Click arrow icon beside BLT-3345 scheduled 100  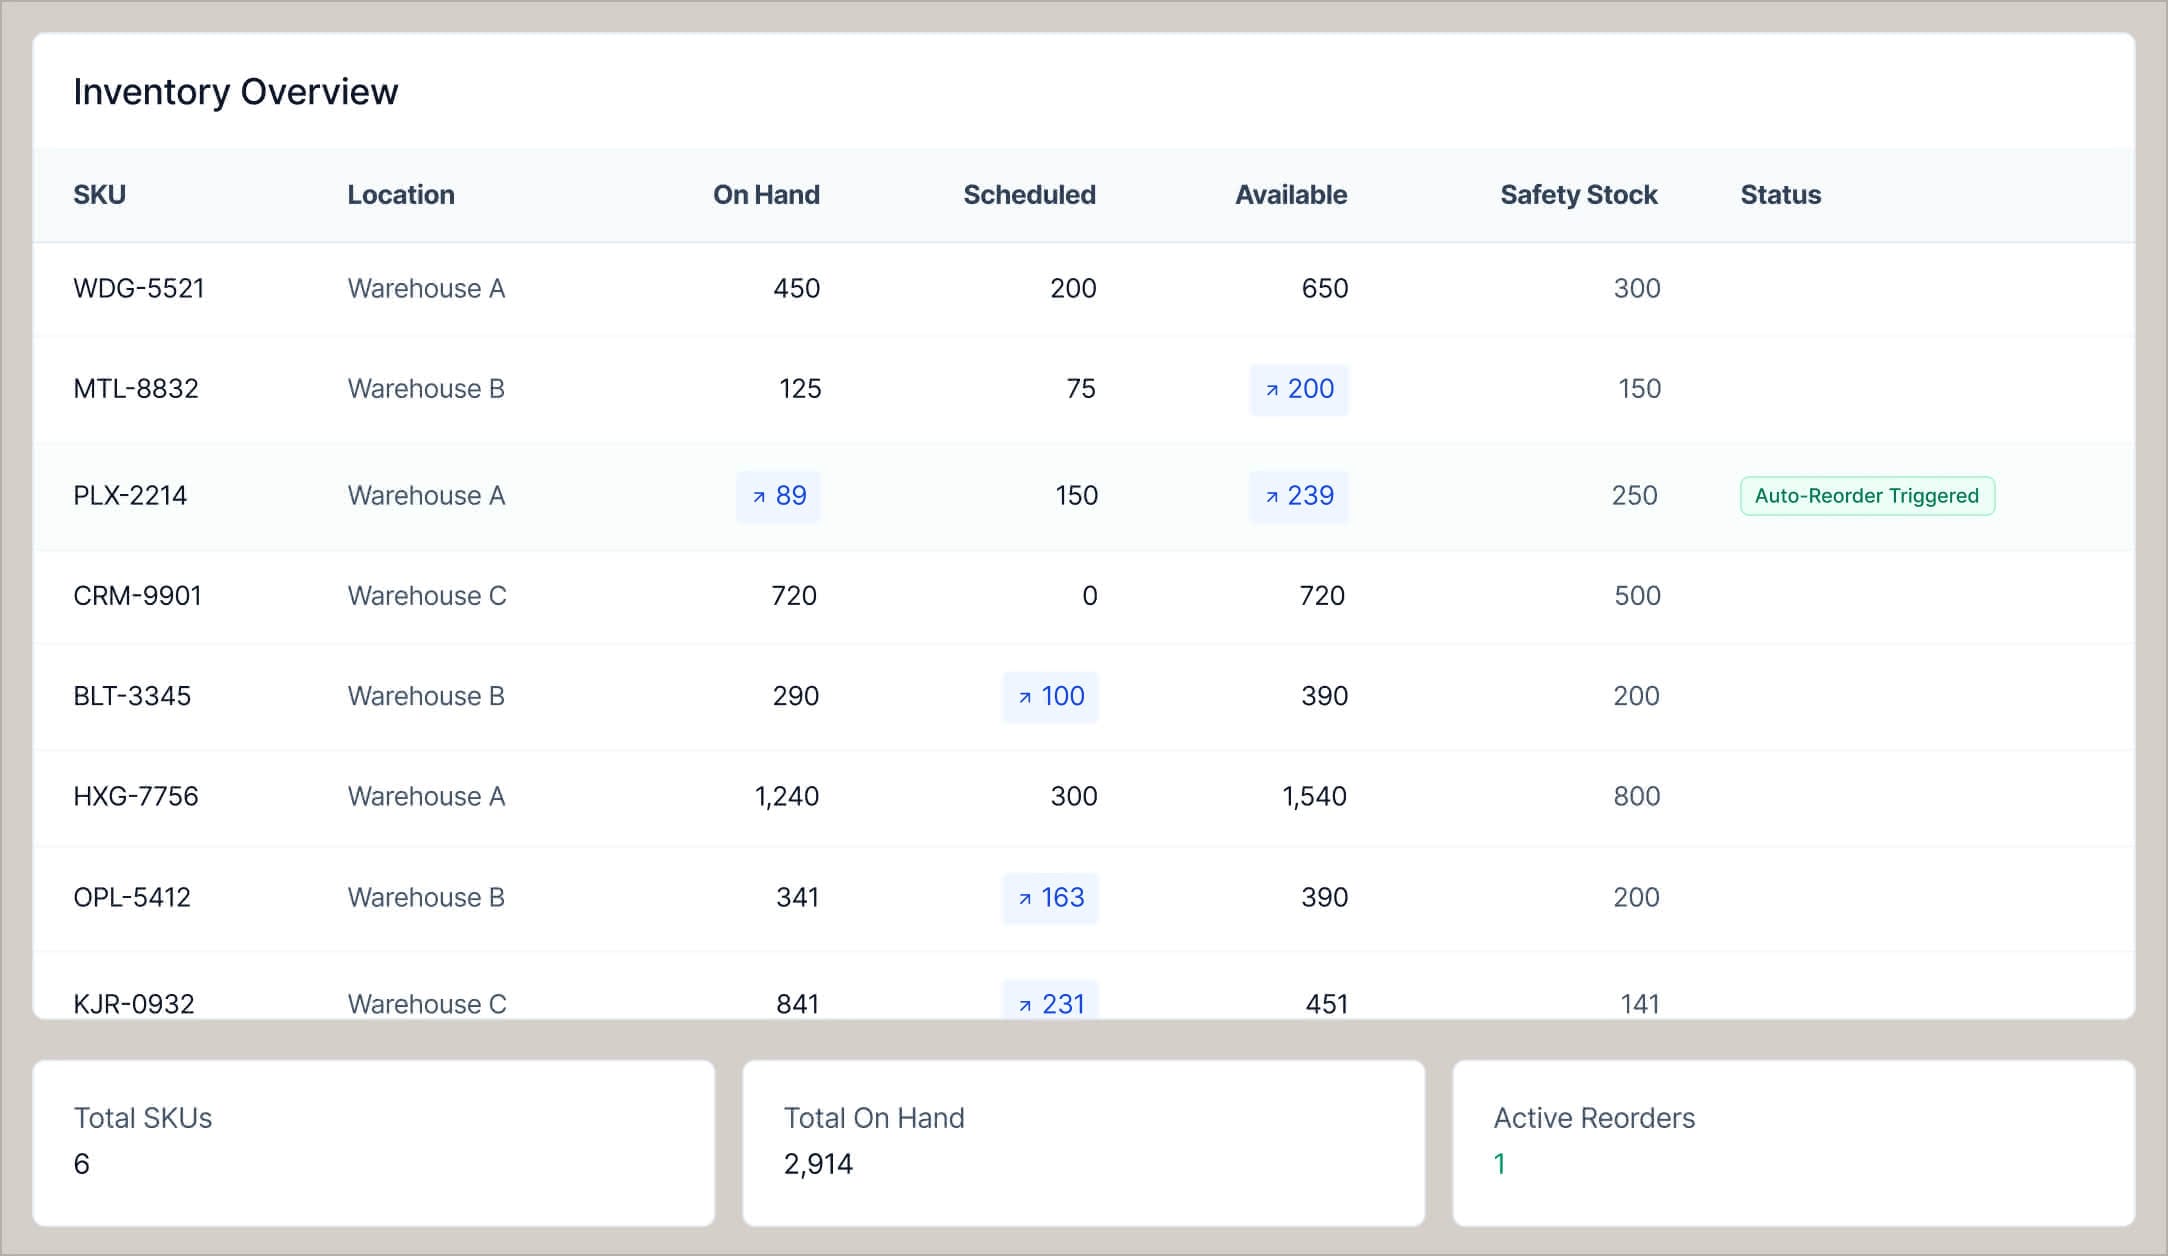pyautogui.click(x=1025, y=698)
